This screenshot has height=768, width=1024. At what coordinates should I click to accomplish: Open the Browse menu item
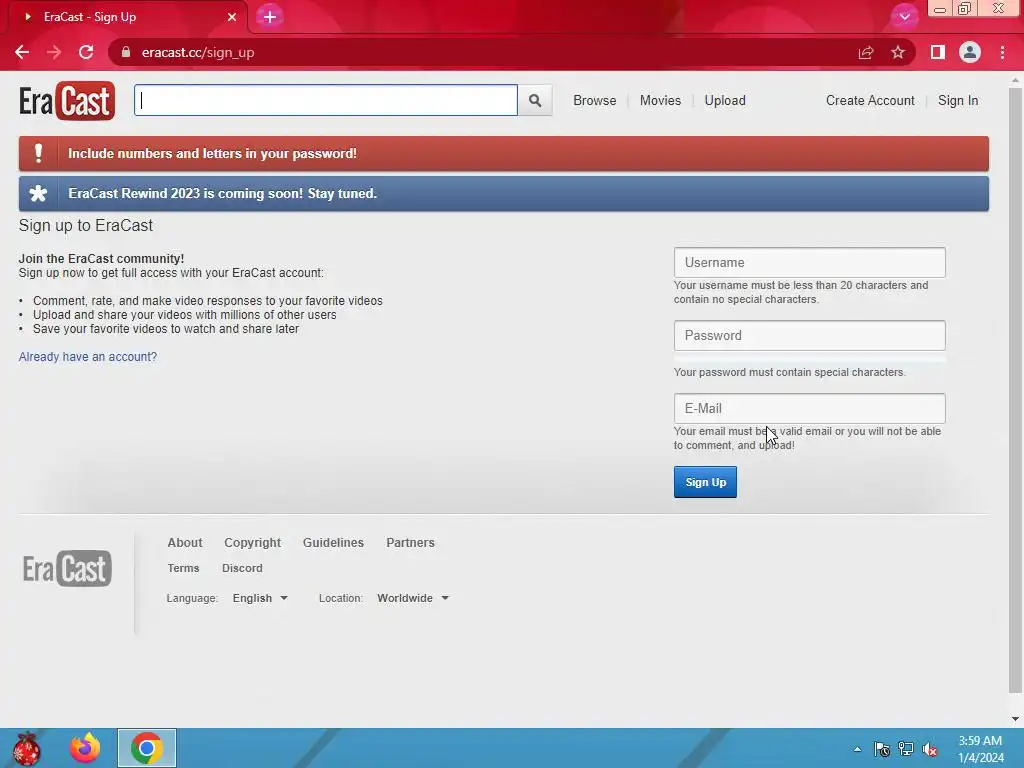[x=595, y=101]
